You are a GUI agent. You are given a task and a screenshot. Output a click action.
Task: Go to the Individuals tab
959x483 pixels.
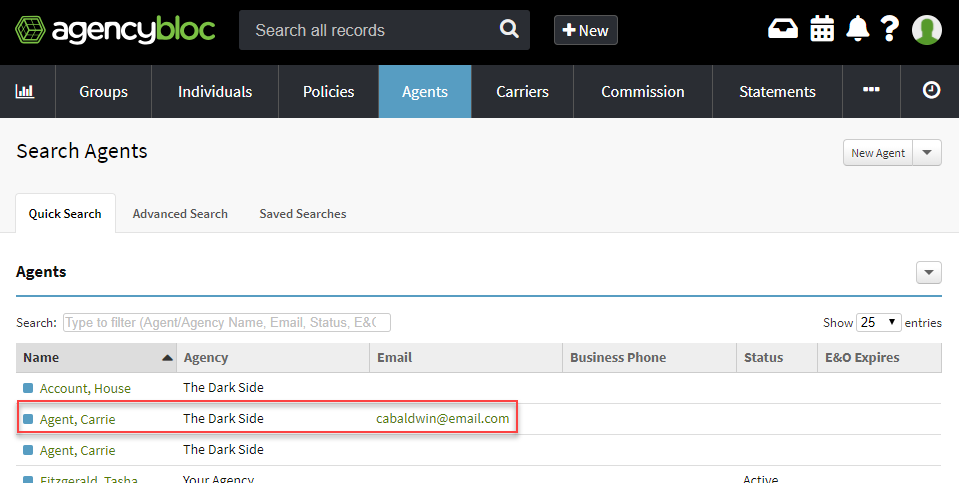215,91
